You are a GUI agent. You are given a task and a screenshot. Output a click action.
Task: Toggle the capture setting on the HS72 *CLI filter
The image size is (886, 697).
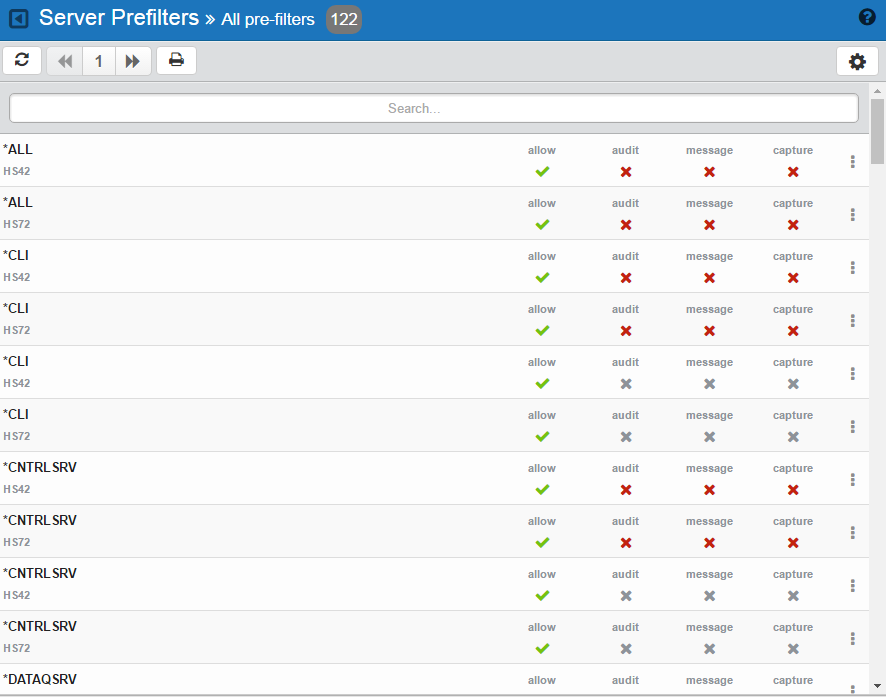tap(792, 330)
